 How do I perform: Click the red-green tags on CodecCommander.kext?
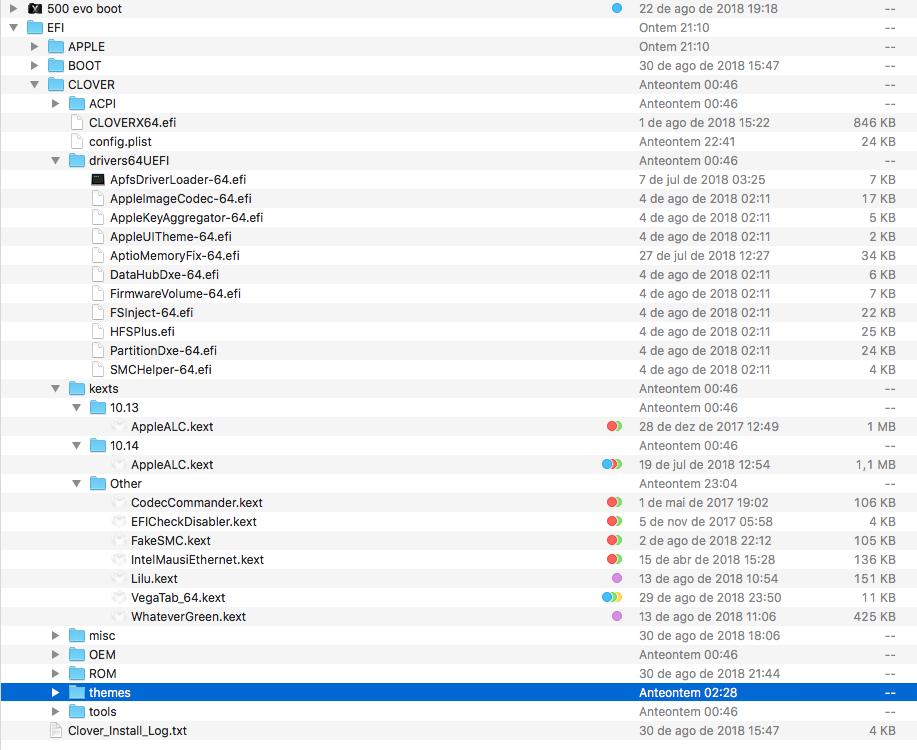pyautogui.click(x=615, y=502)
